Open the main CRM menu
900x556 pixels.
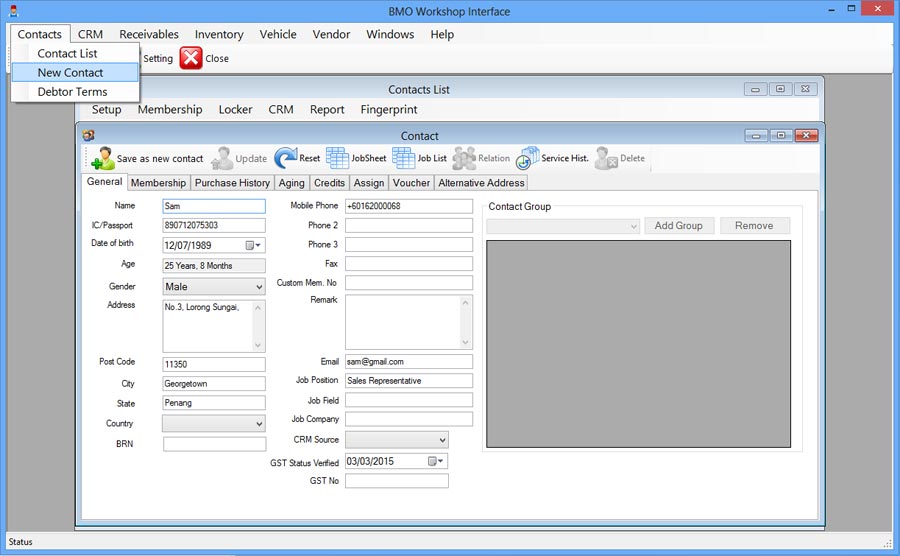91,34
